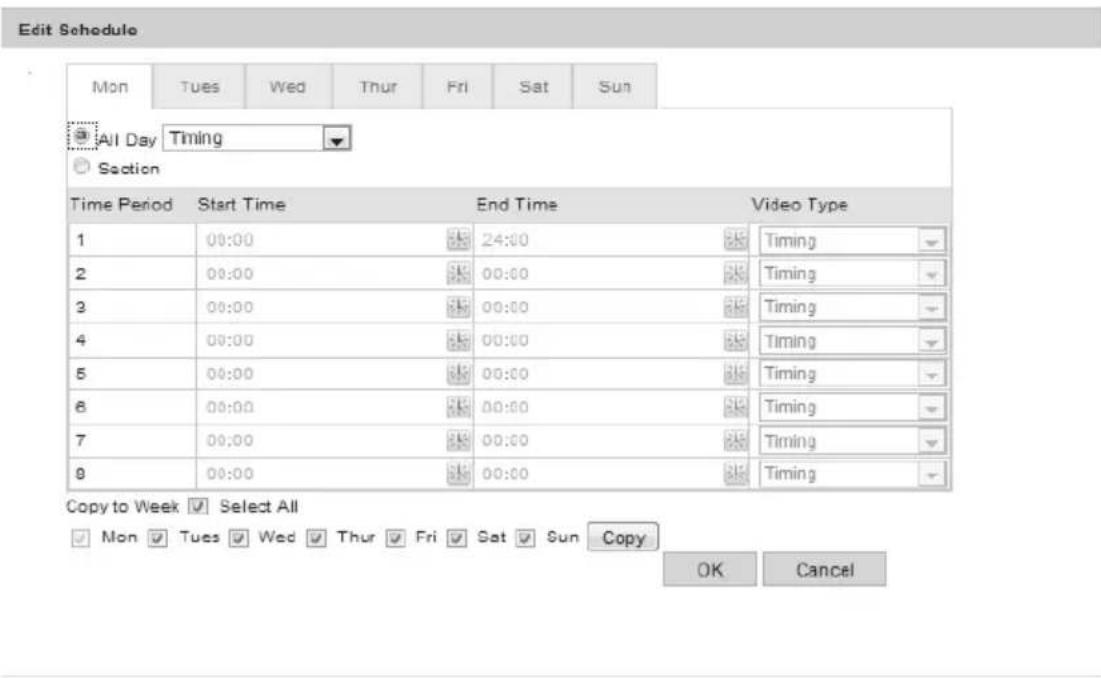Screen dimensions: 1101x678
Task: Toggle the Tues copy checkbox
Action: (158, 538)
